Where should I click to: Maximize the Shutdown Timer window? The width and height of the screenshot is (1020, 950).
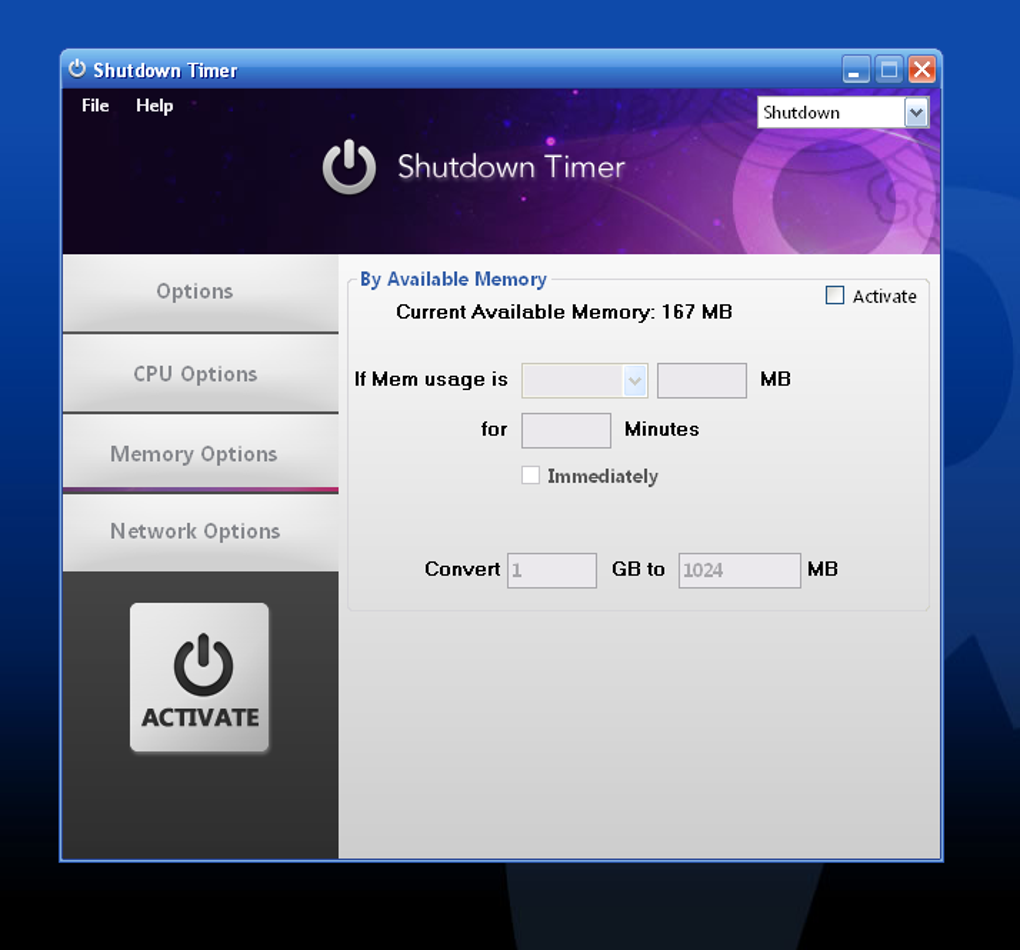(889, 69)
